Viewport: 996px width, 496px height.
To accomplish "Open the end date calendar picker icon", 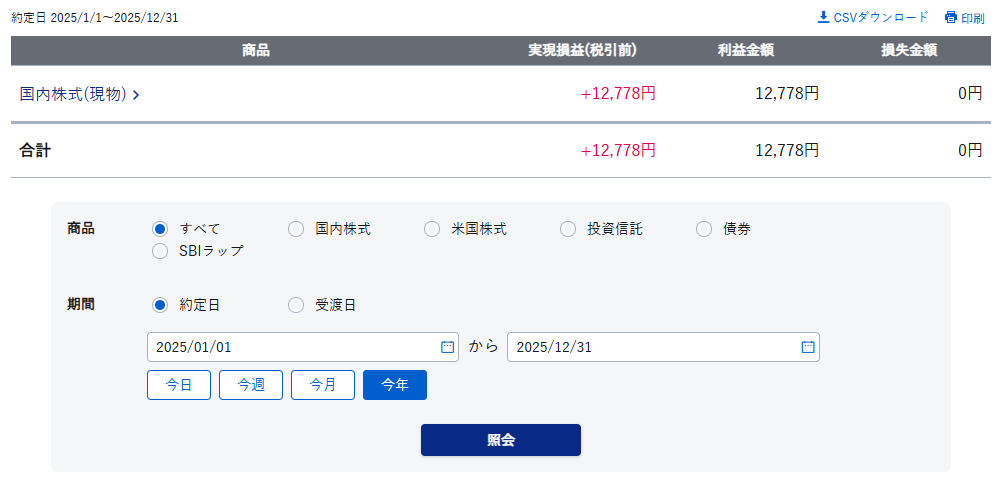I will coord(807,347).
